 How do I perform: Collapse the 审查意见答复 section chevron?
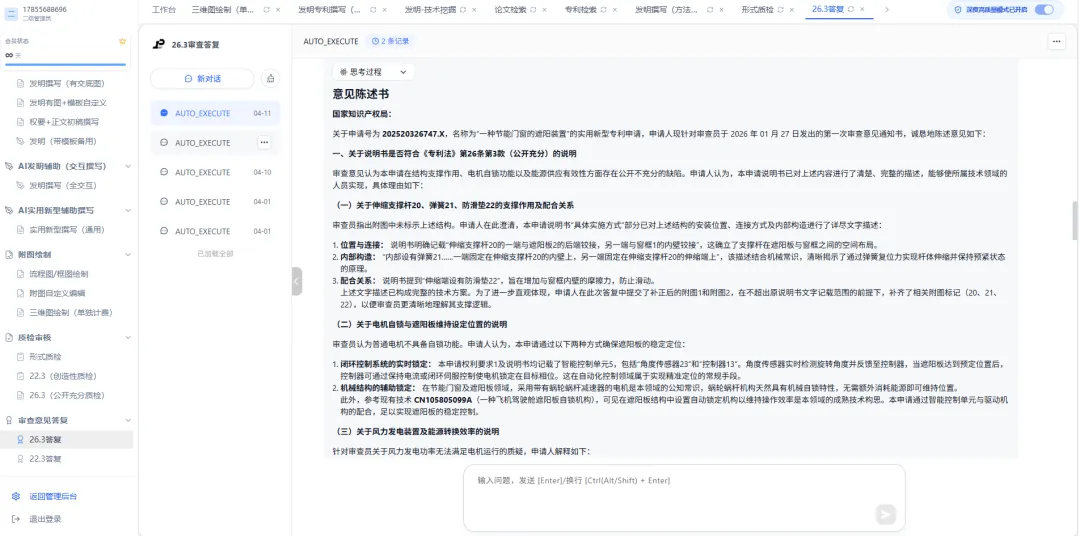pyautogui.click(x=128, y=420)
